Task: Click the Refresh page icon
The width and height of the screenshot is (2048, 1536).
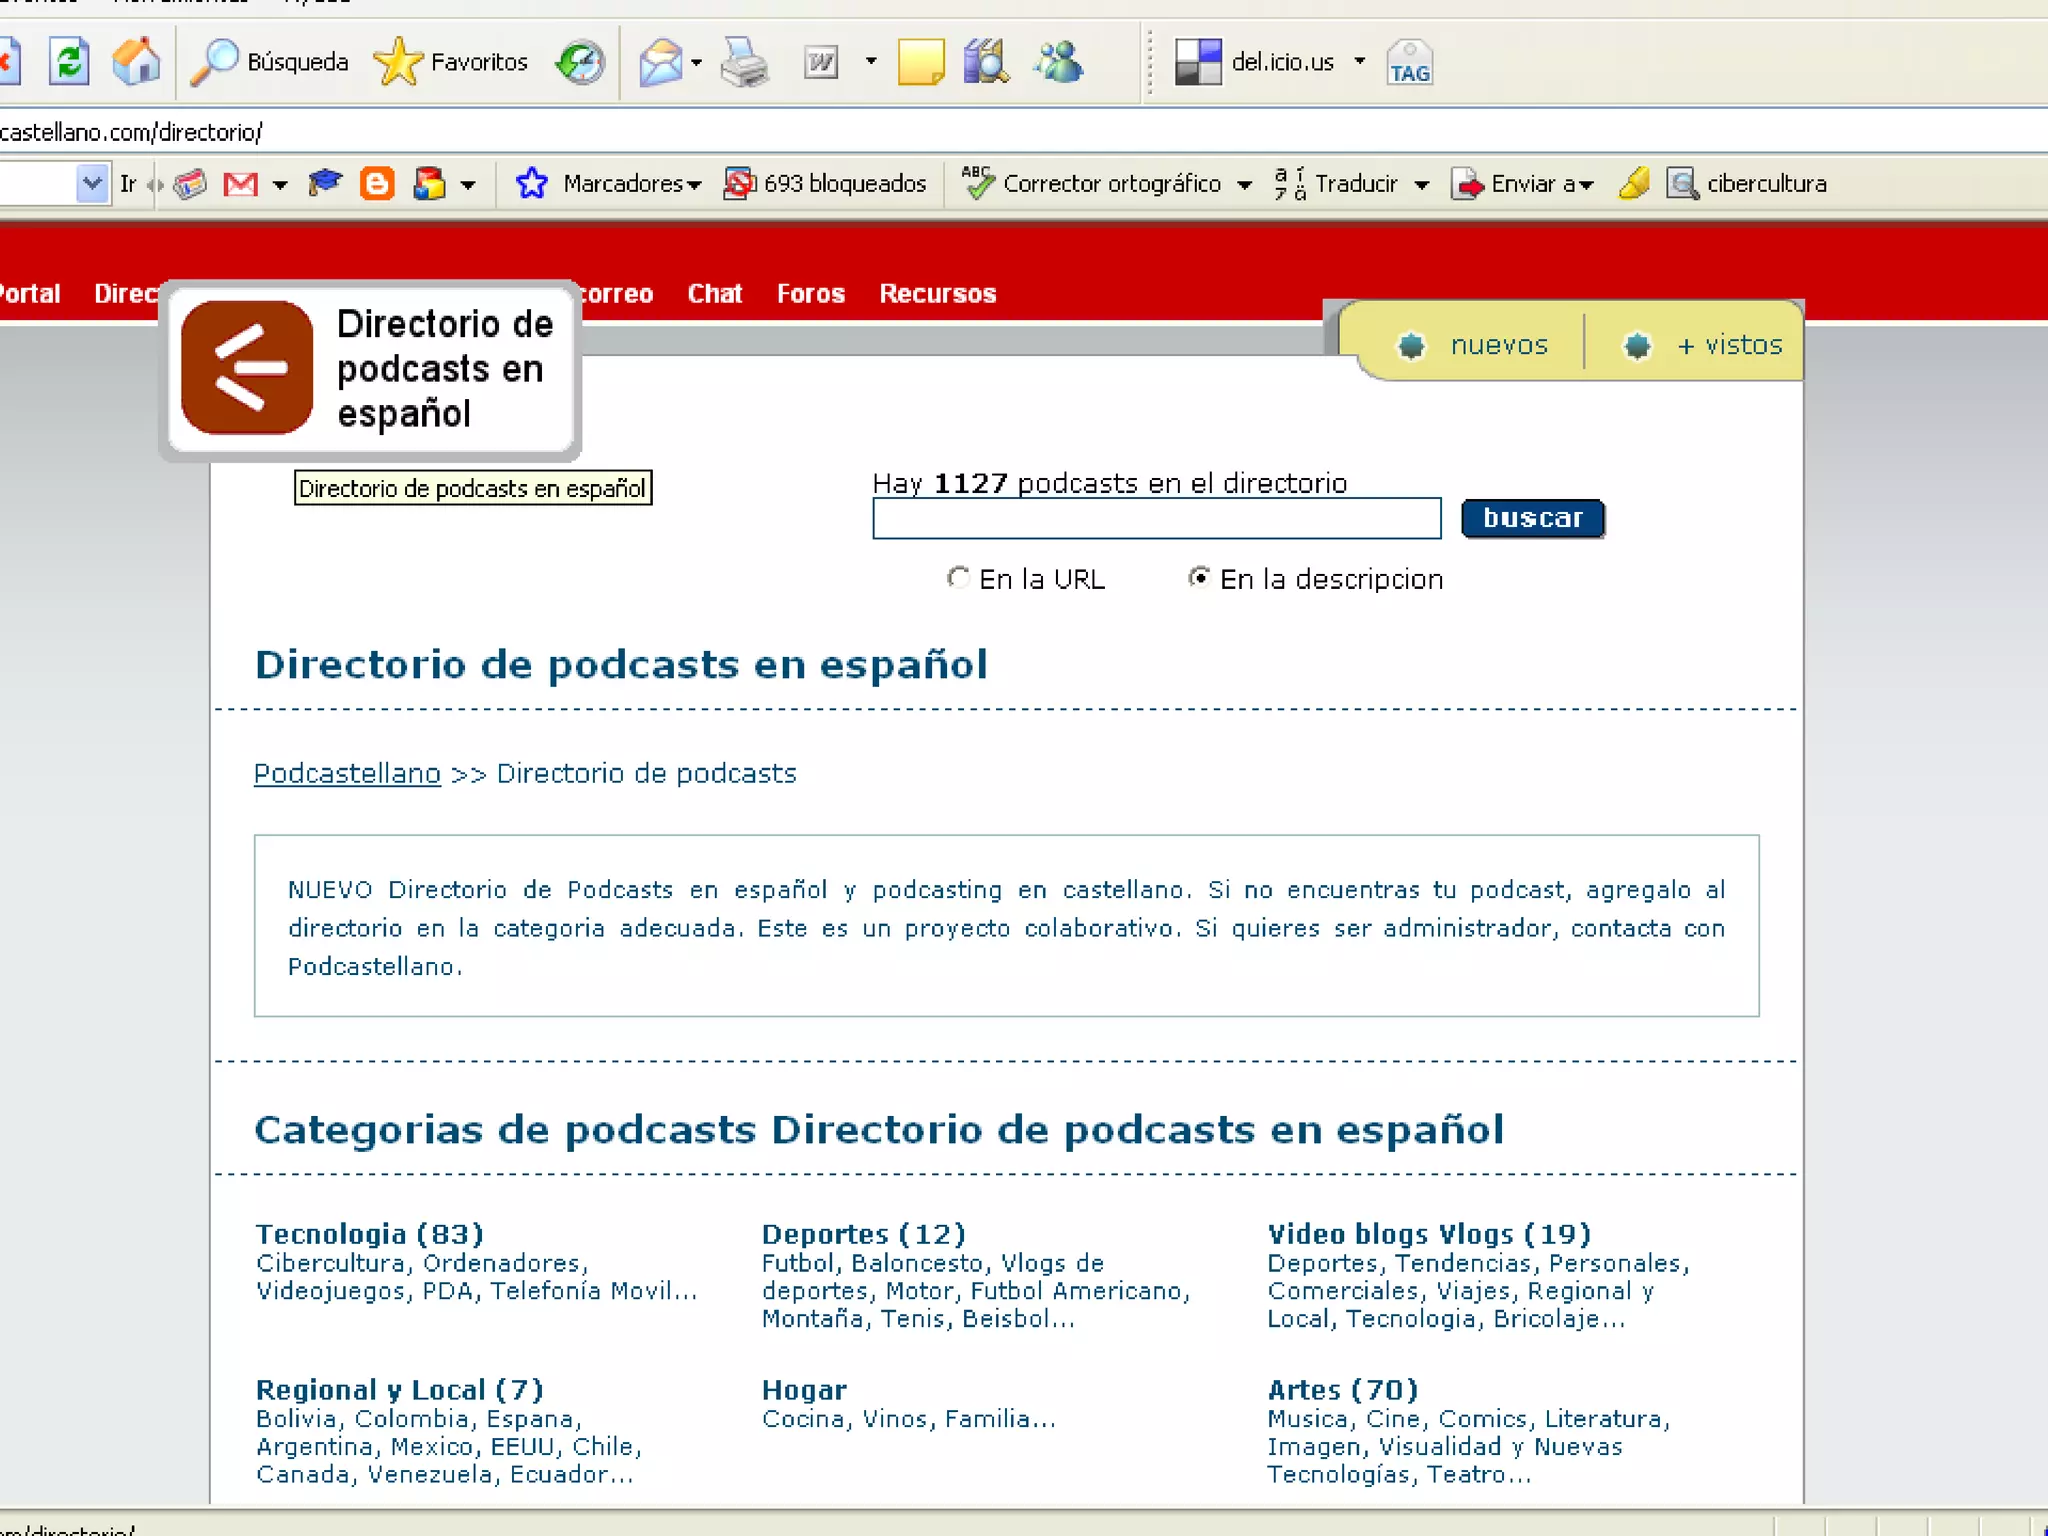Action: [x=68, y=62]
